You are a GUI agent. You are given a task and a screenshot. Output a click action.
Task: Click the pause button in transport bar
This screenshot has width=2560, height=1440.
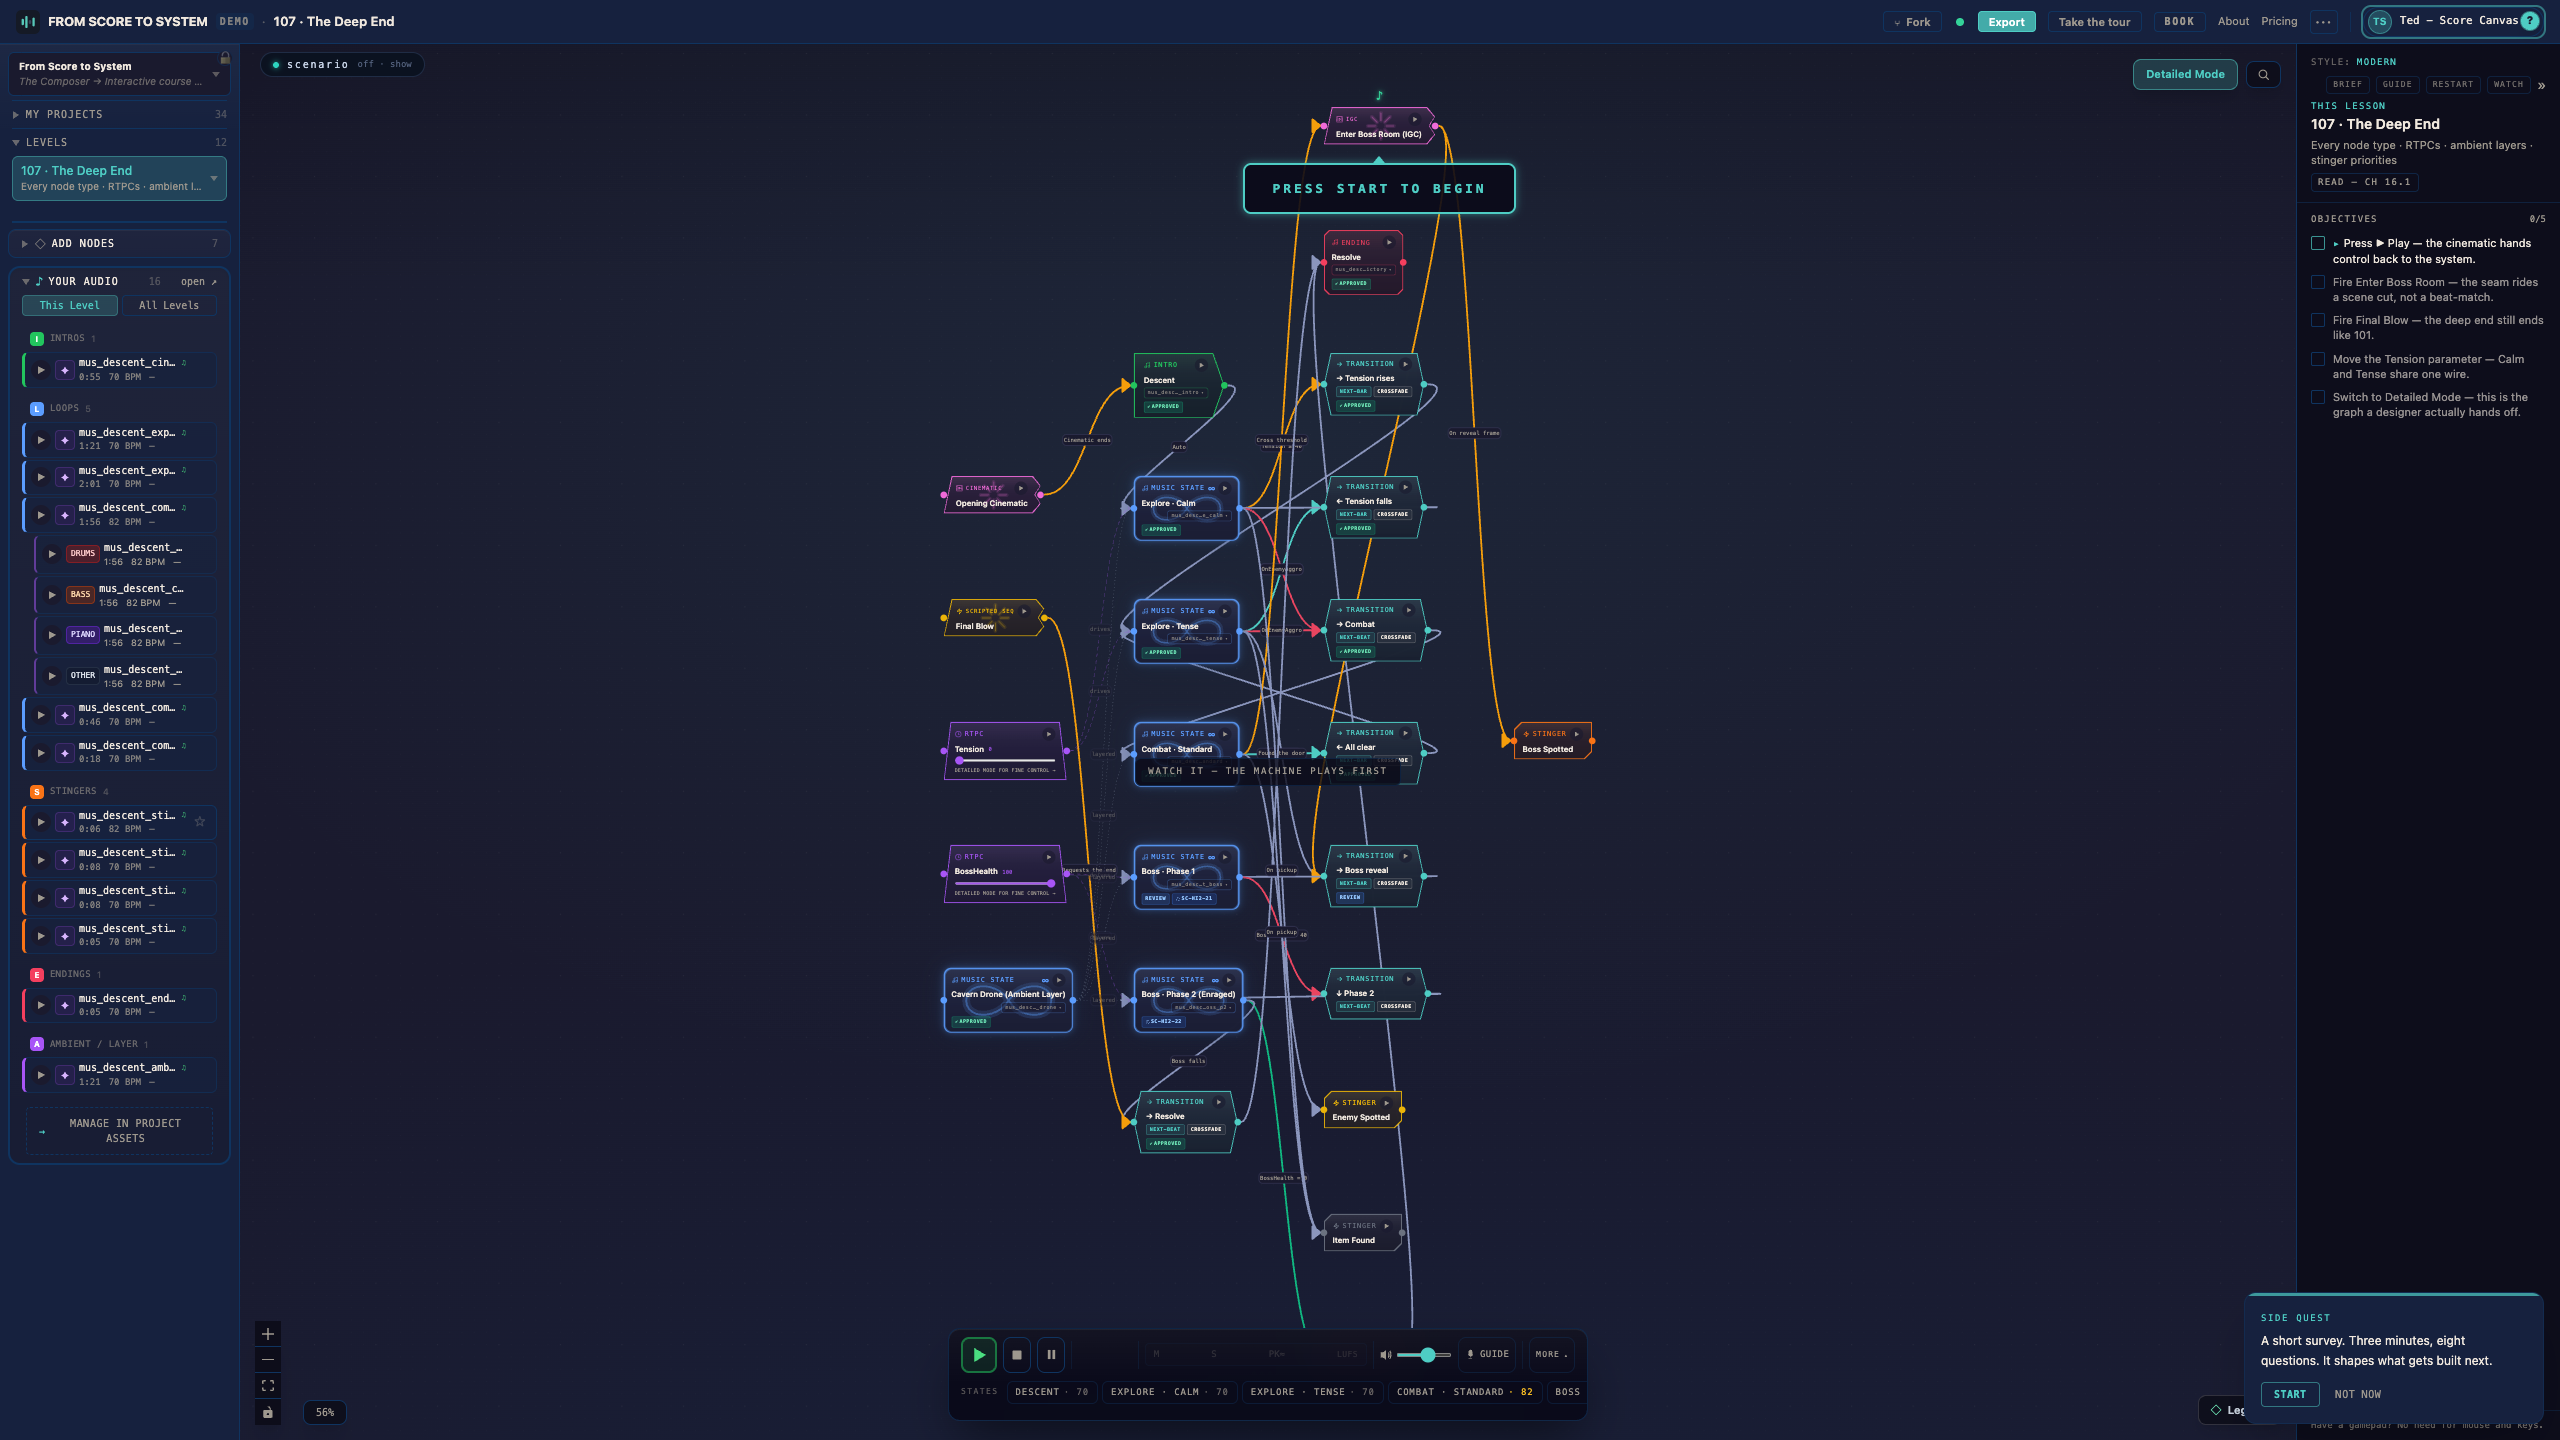click(1051, 1355)
